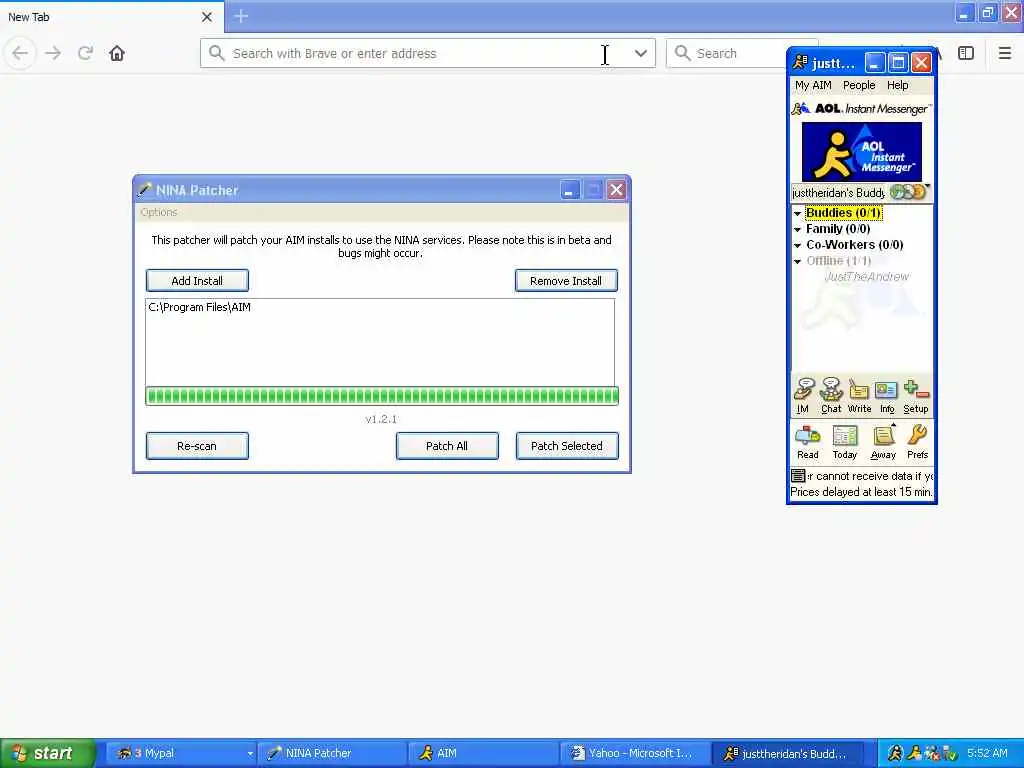Click the stock ticker icon in AIM
1024x768 pixels.
[x=798, y=475]
